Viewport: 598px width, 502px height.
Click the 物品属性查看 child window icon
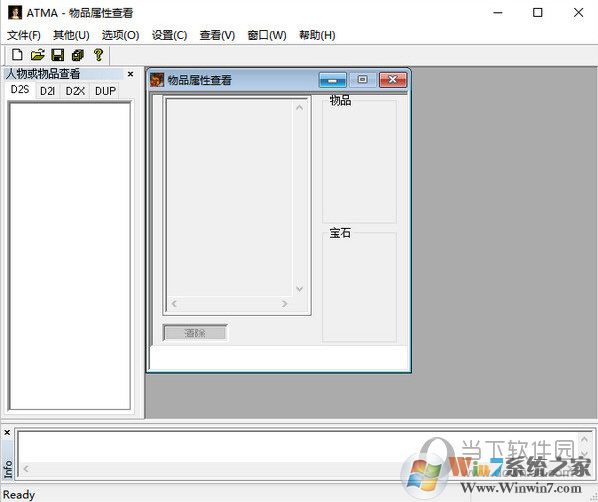pyautogui.click(x=157, y=80)
